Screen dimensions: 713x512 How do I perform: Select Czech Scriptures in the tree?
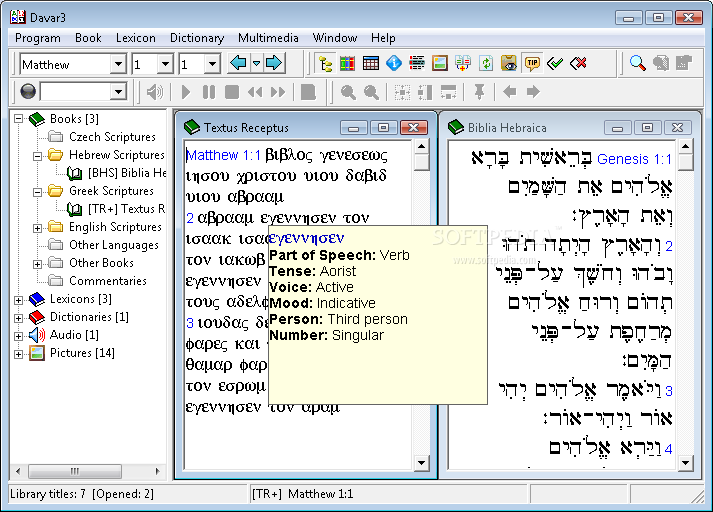tap(112, 137)
